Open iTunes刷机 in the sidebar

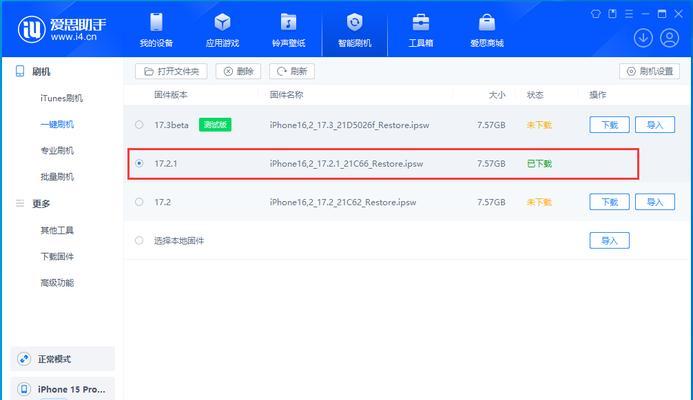click(x=61, y=98)
